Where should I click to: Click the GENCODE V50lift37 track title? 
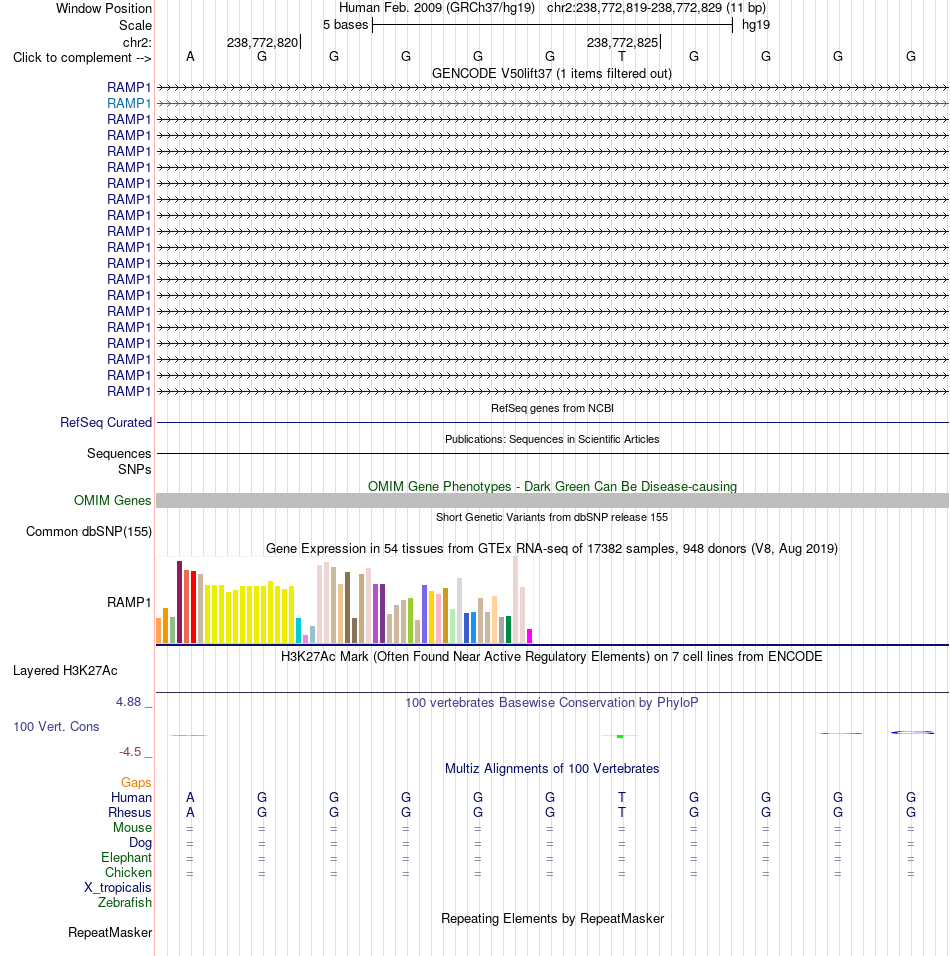pos(552,74)
